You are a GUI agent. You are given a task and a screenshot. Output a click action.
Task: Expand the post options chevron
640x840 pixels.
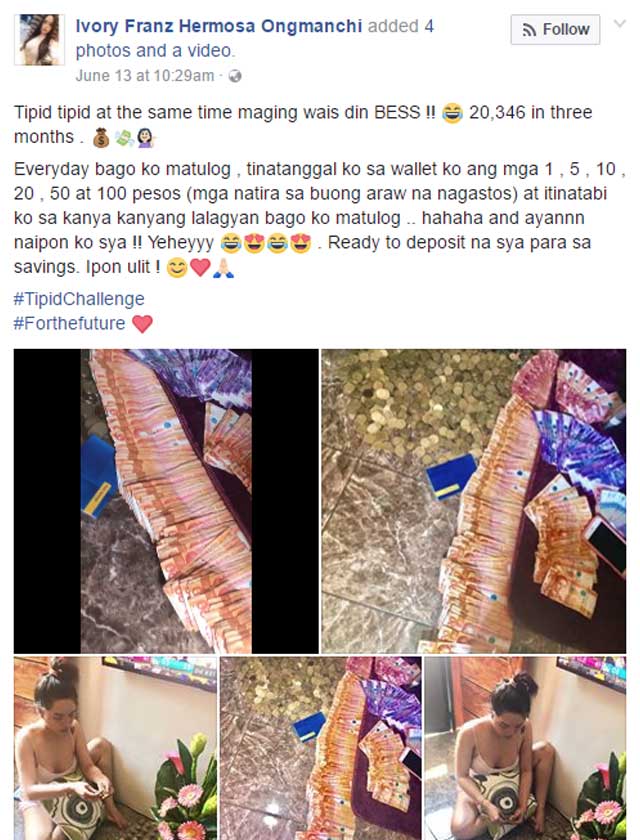[620, 24]
